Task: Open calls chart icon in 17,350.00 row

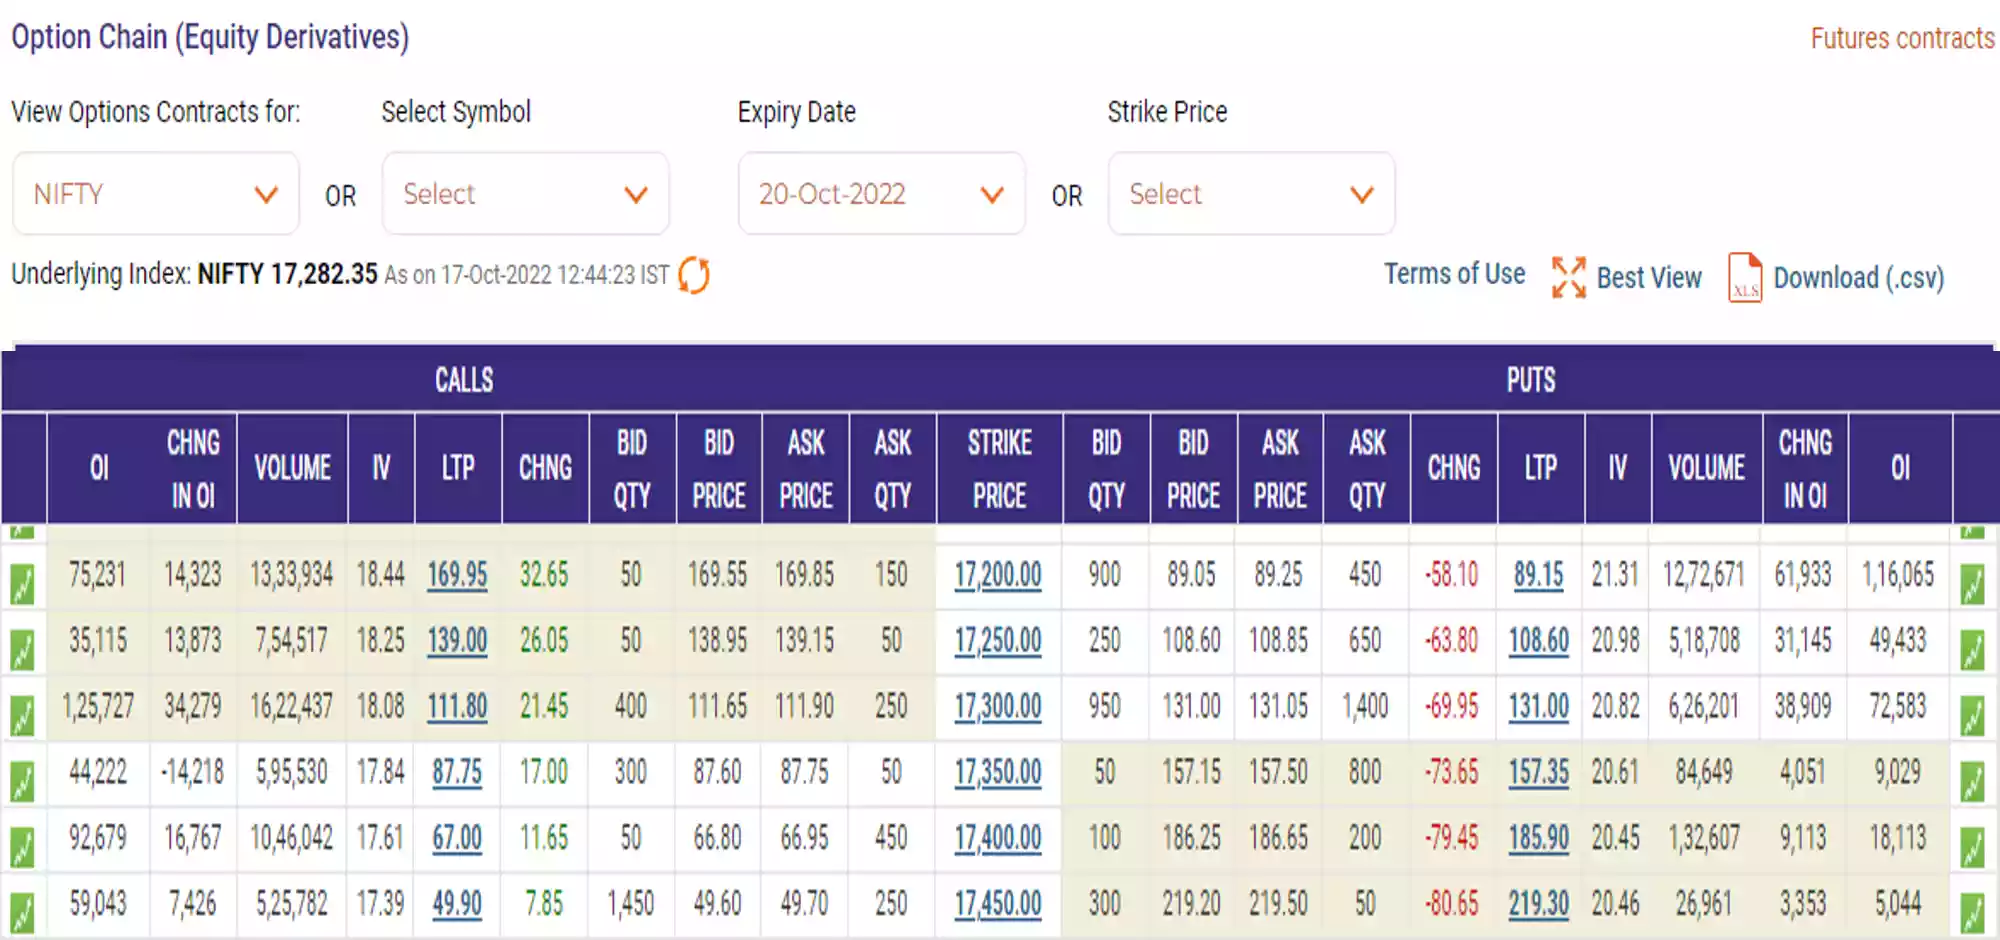Action: coord(22,782)
